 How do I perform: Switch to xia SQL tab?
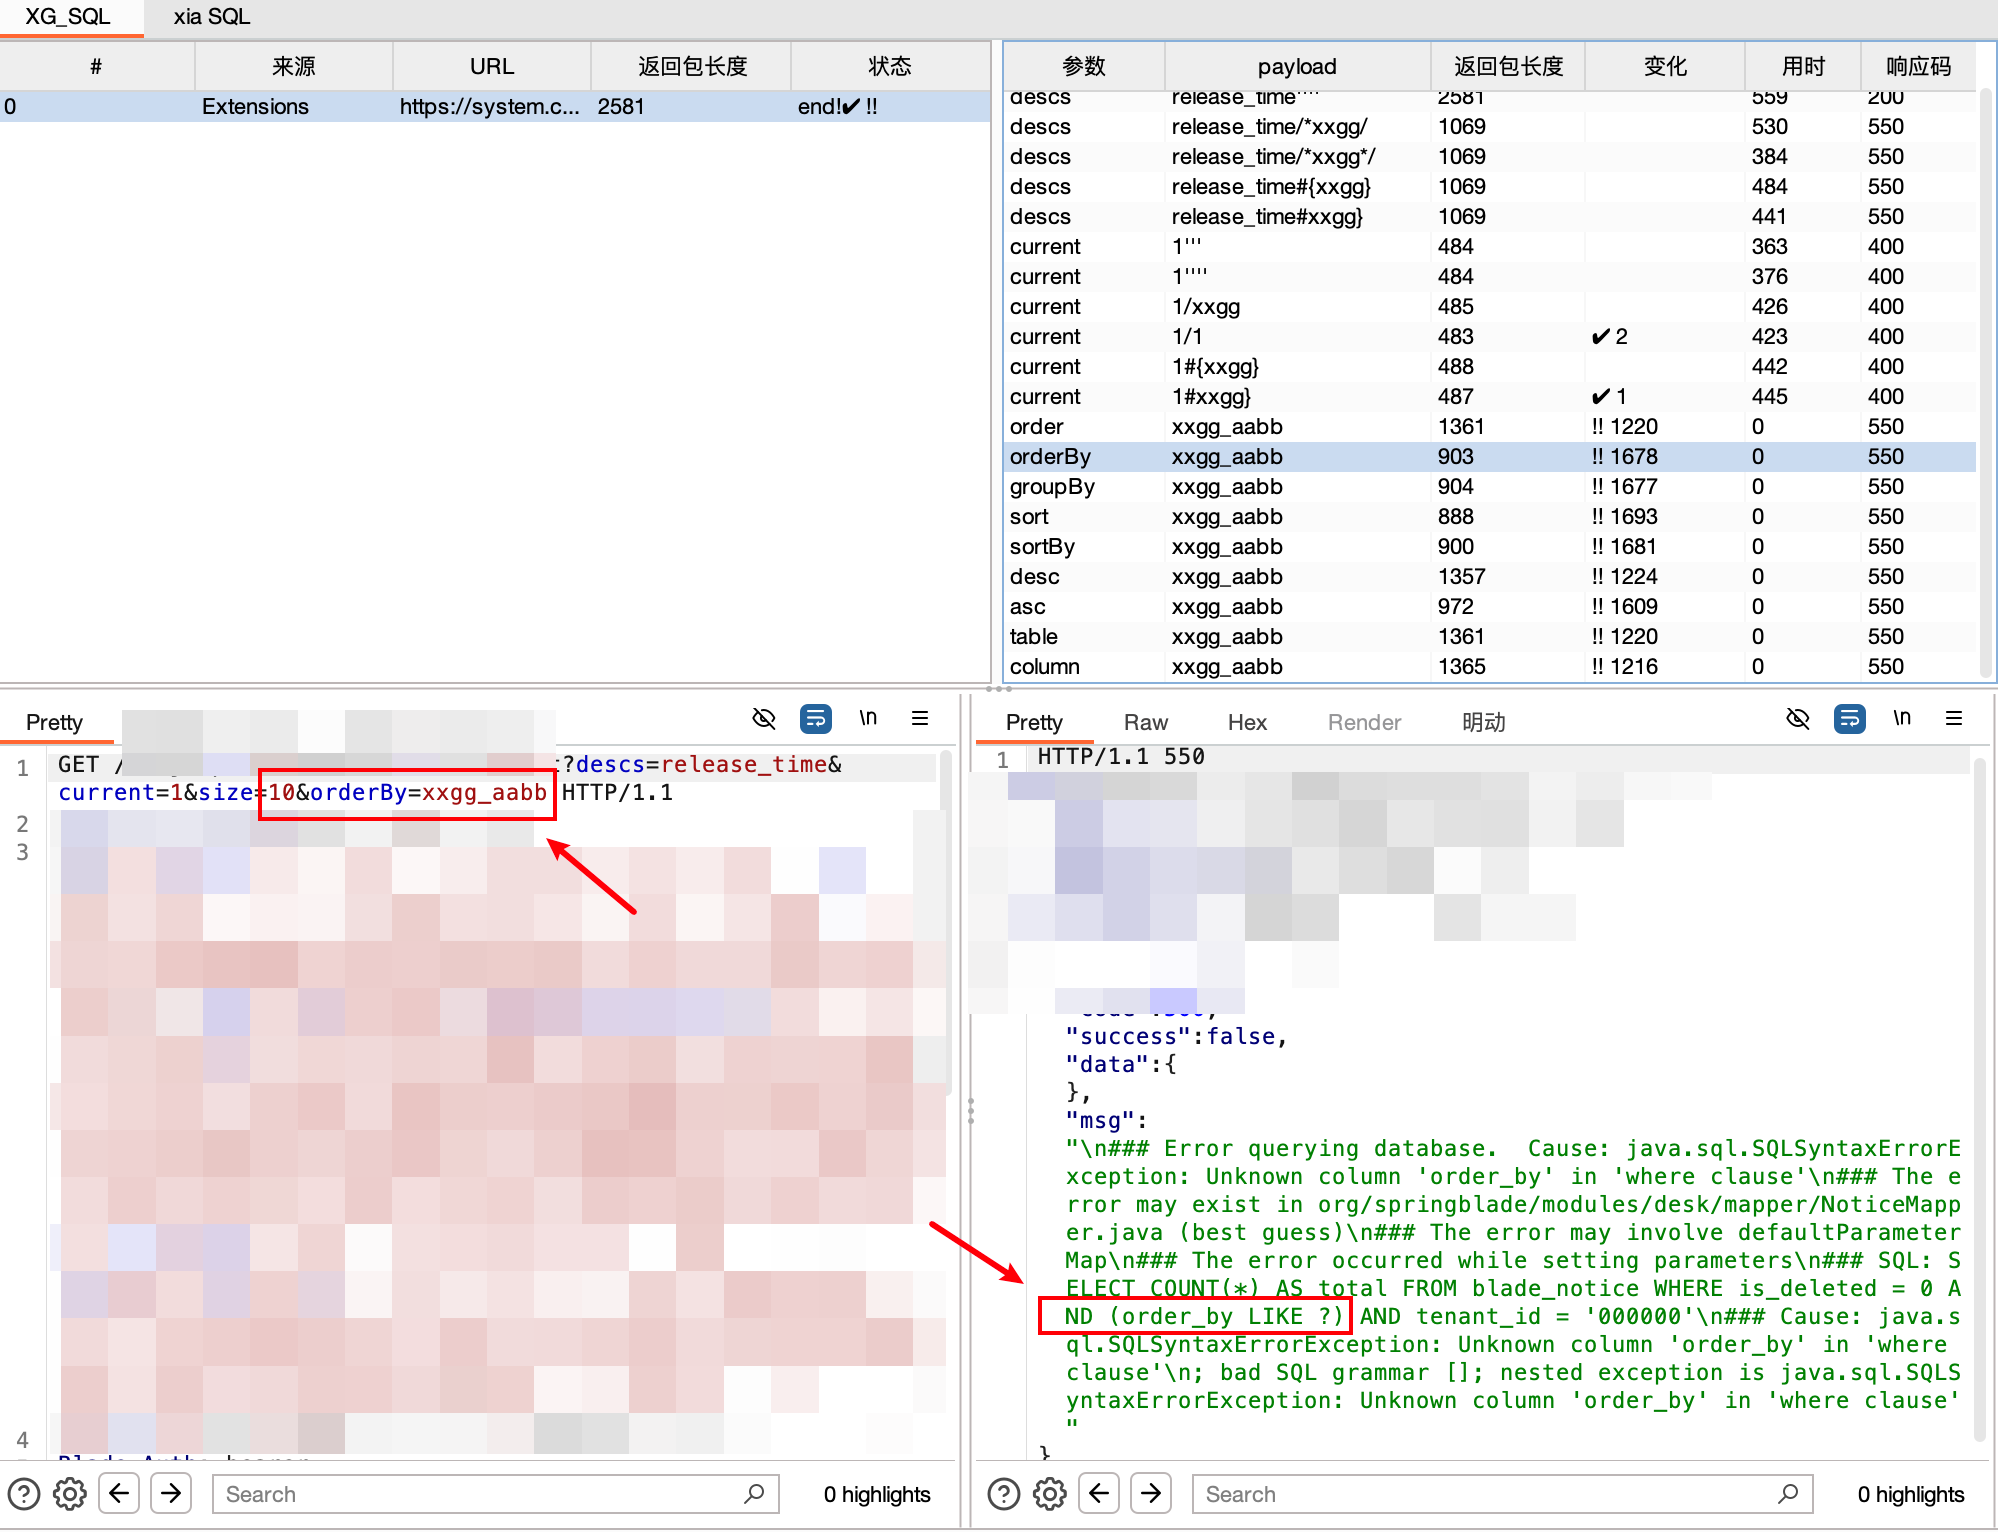point(211,17)
